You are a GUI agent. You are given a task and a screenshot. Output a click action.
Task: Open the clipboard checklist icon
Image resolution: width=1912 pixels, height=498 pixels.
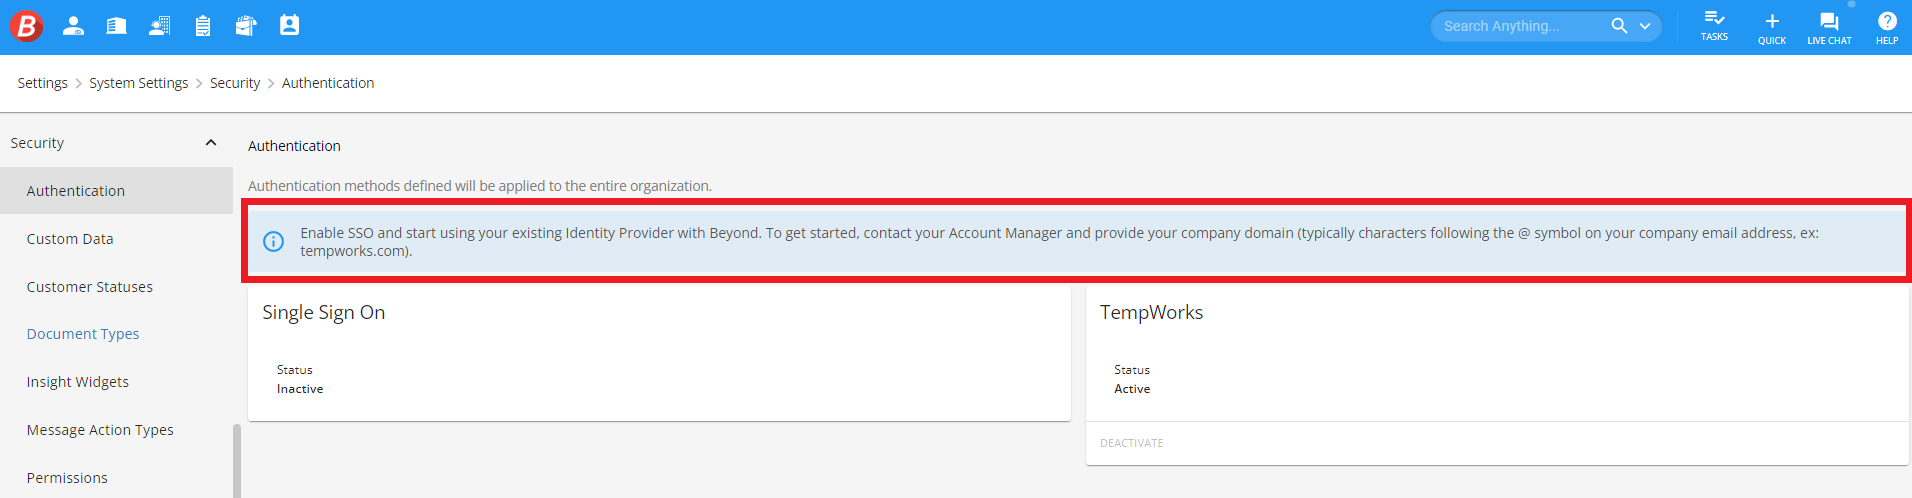[203, 26]
